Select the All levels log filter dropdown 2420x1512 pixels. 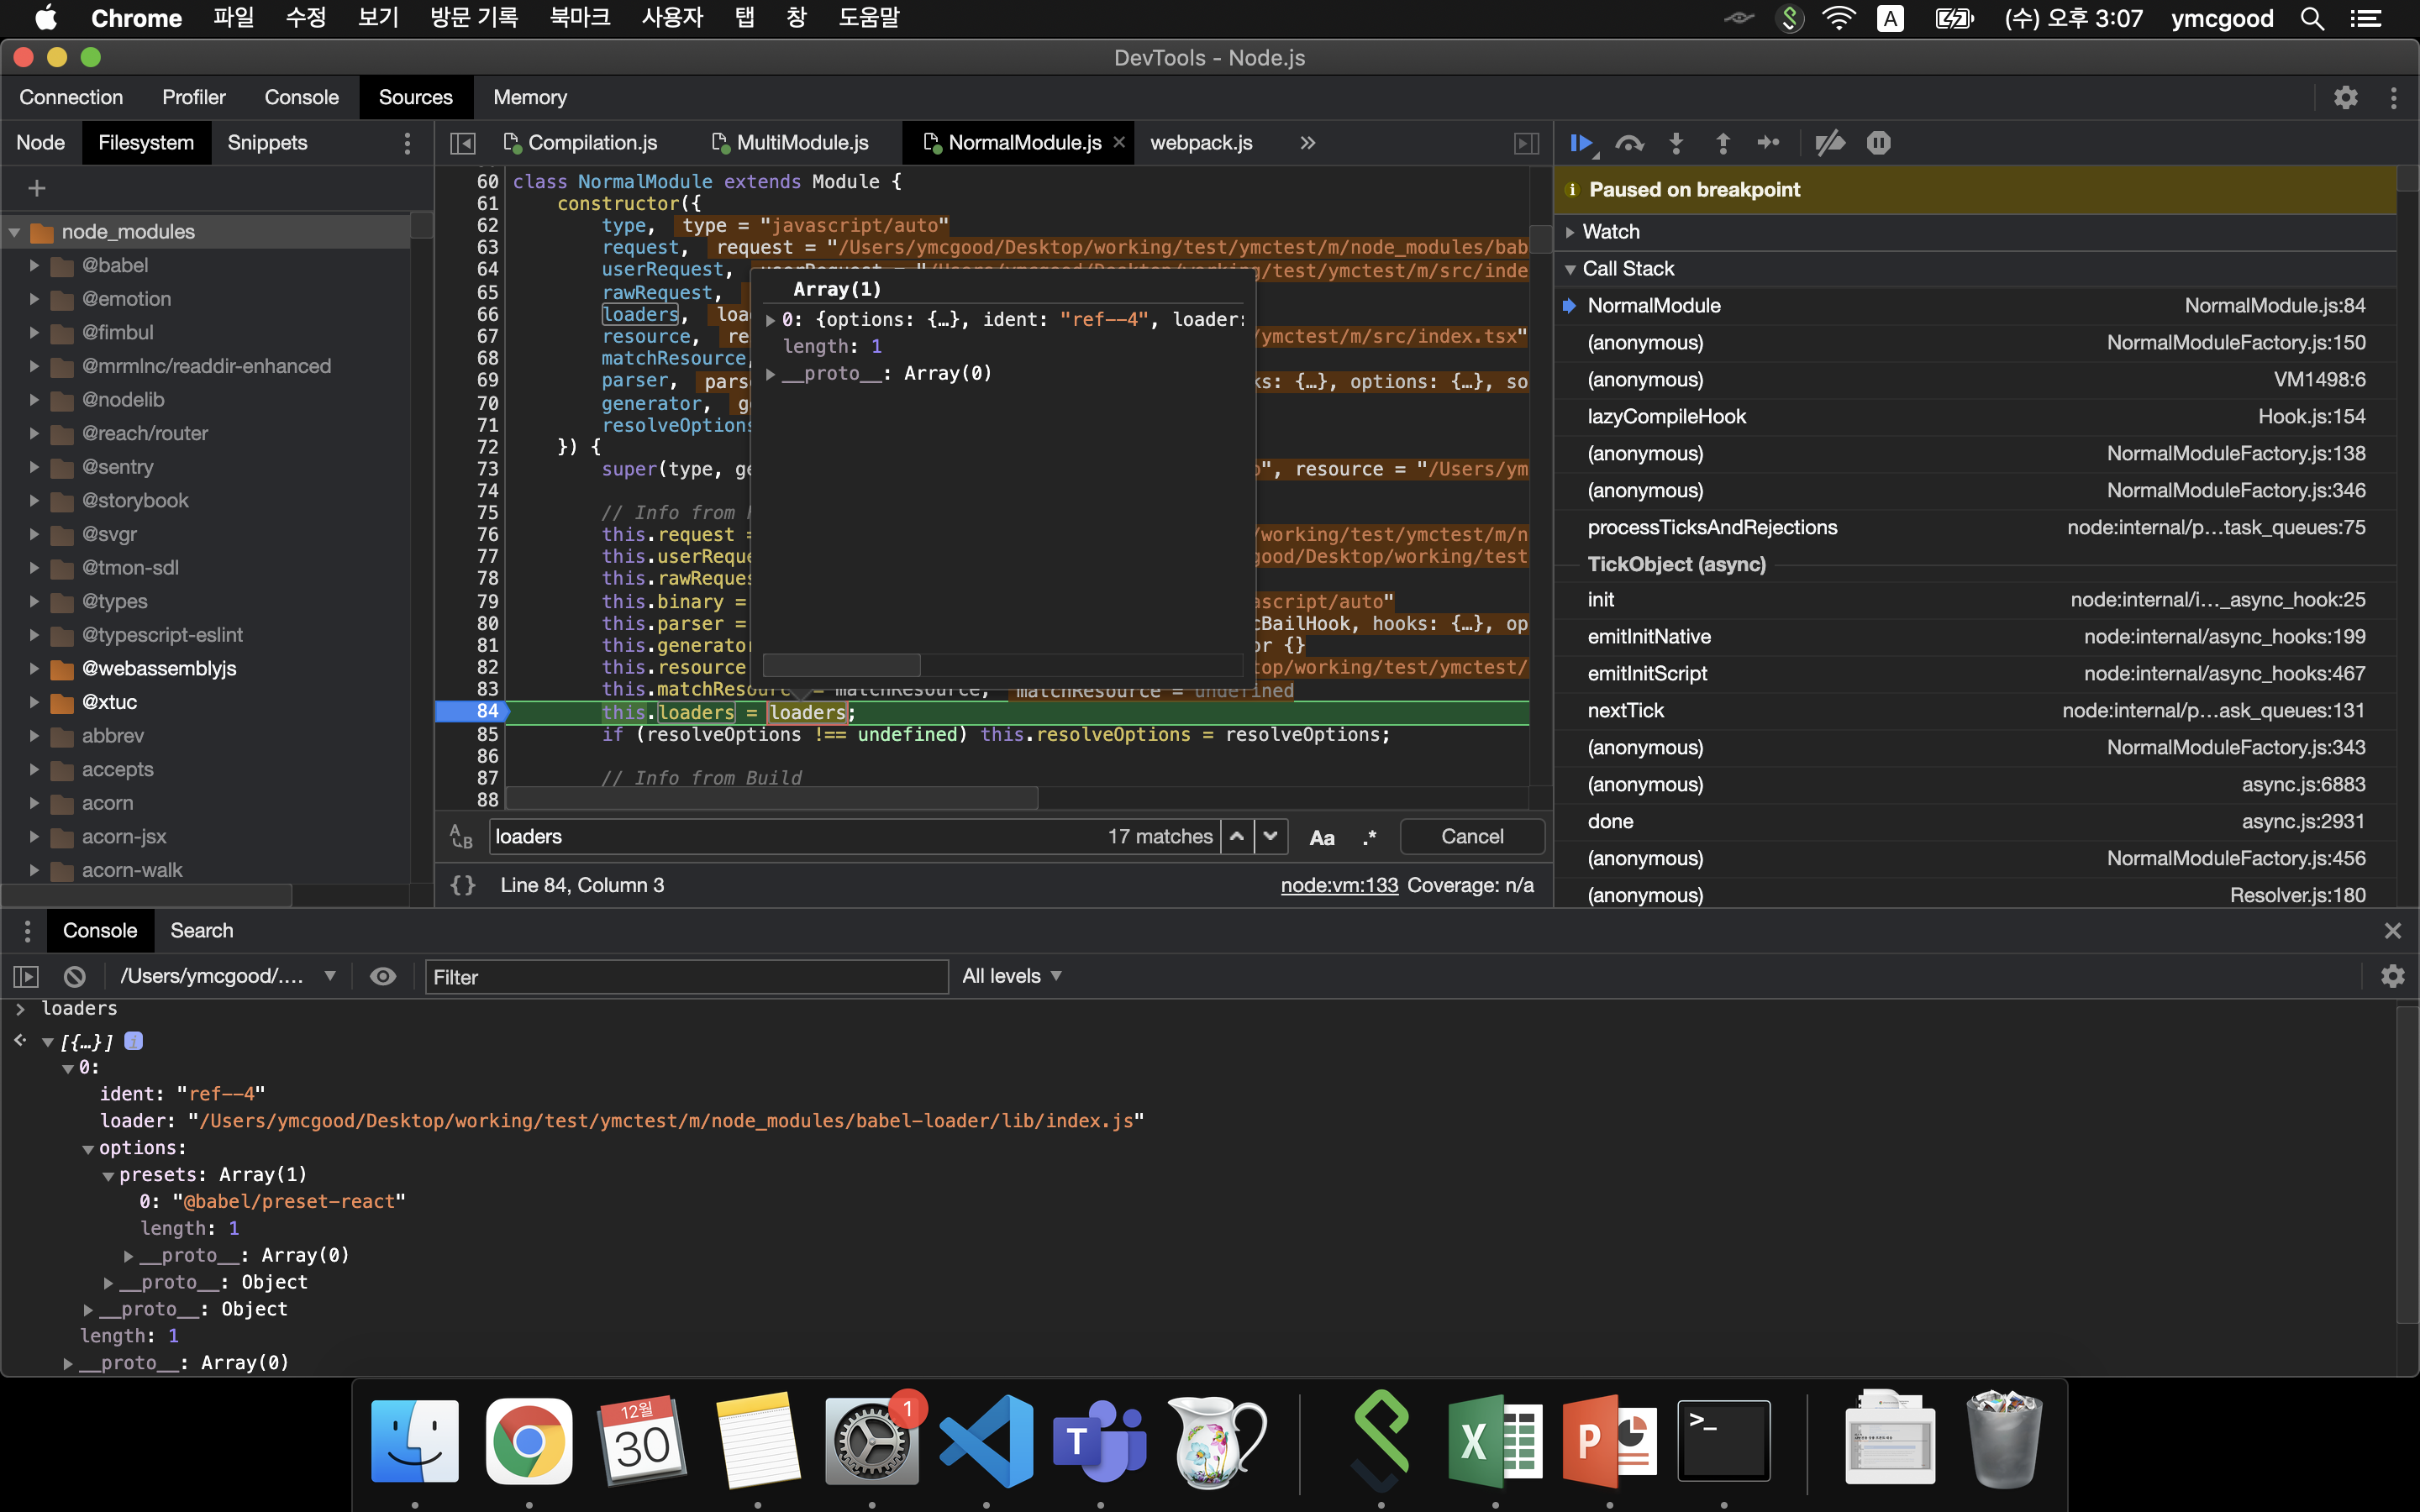point(1009,975)
